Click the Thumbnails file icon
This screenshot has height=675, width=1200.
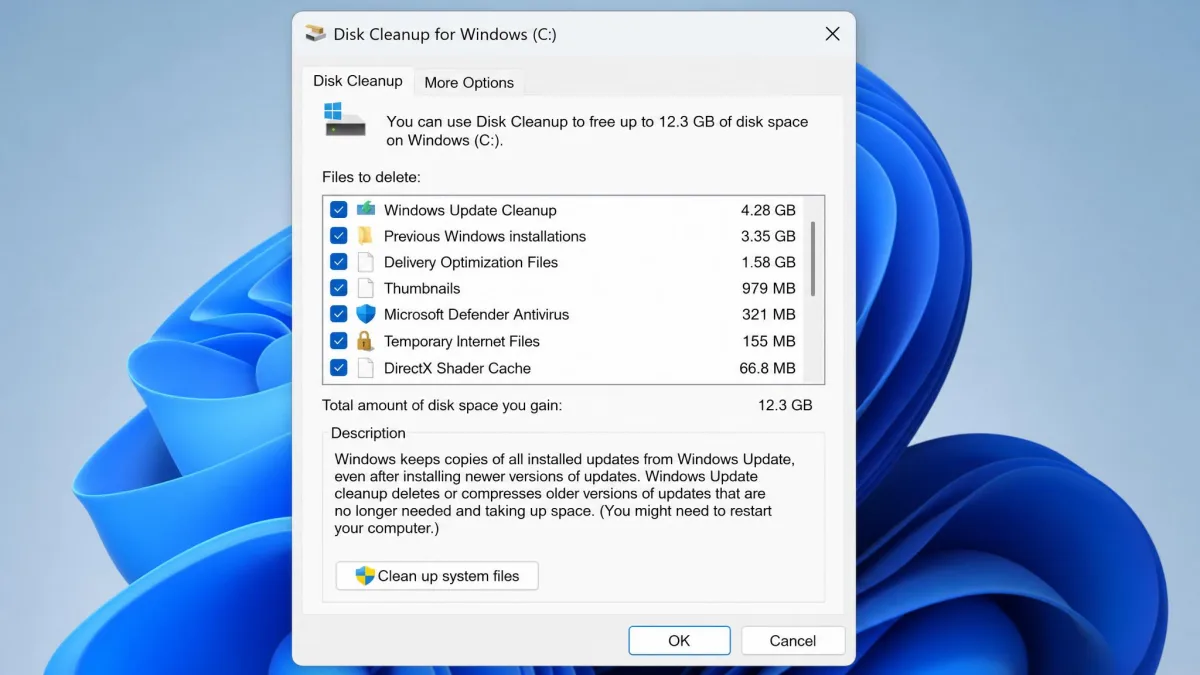[x=366, y=288]
